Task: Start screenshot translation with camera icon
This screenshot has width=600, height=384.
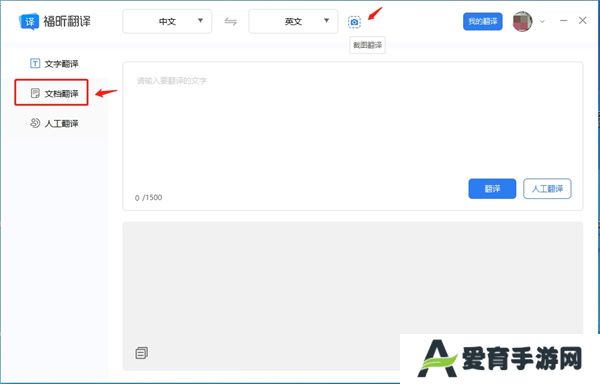Action: coord(354,22)
